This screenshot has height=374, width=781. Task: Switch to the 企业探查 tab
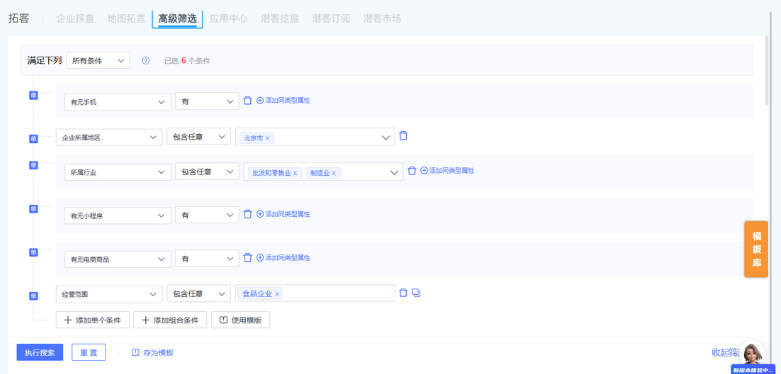point(75,19)
